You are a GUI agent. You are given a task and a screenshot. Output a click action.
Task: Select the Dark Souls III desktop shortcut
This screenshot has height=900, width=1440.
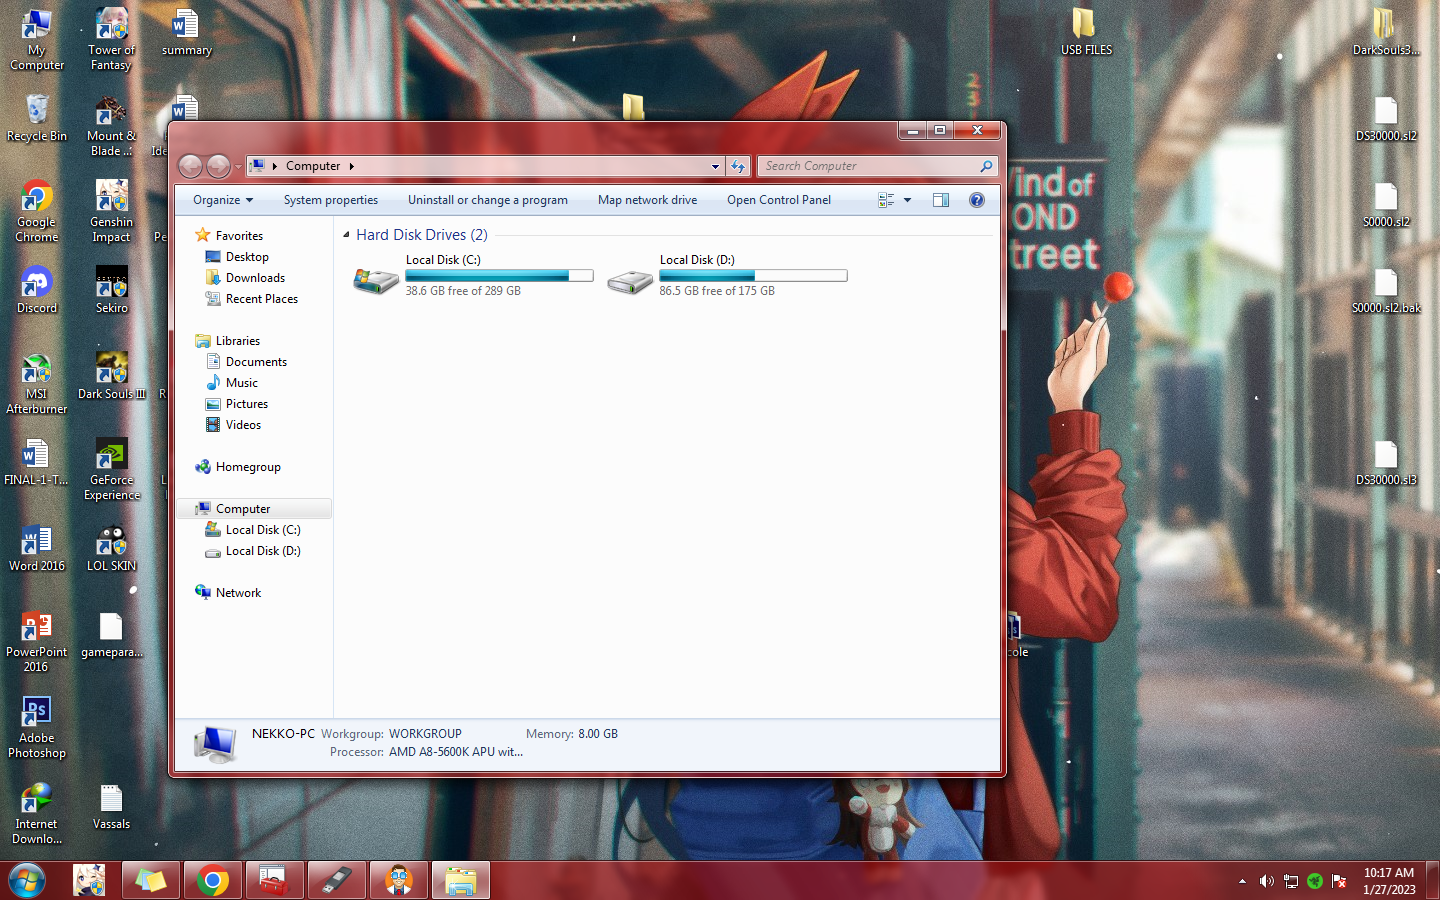pyautogui.click(x=111, y=376)
